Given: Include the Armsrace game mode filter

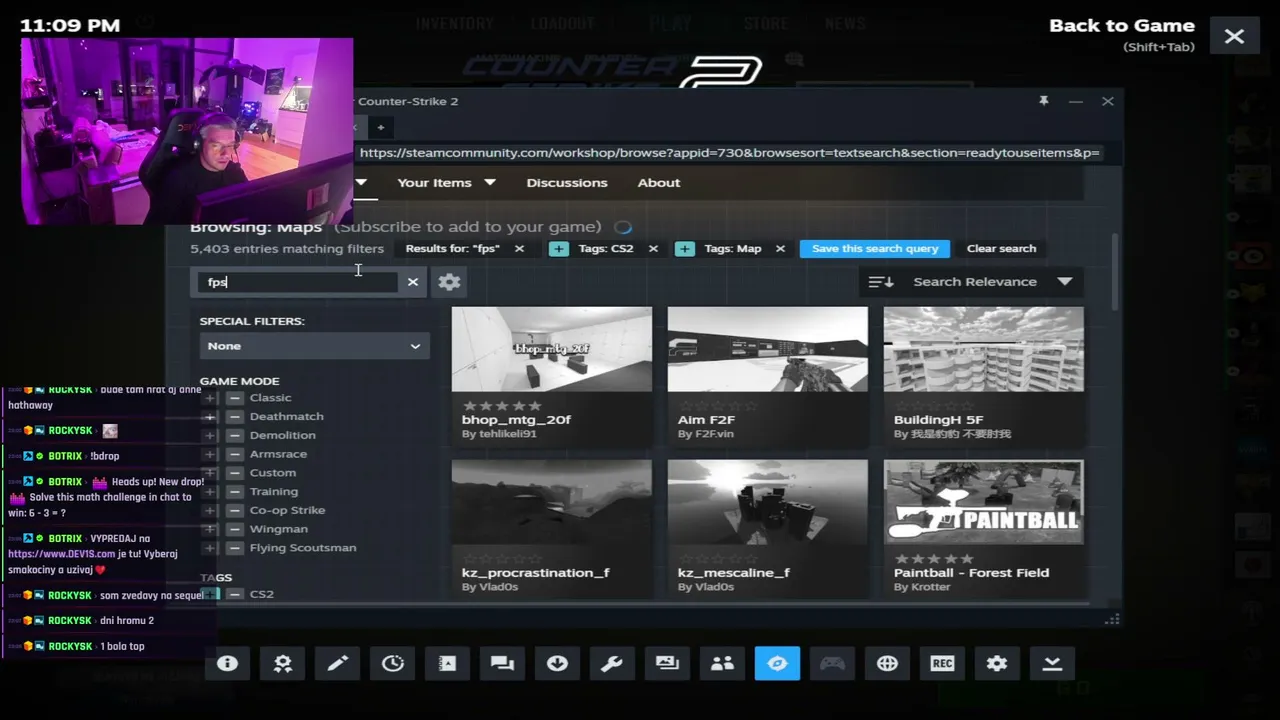Looking at the screenshot, I should pos(210,454).
